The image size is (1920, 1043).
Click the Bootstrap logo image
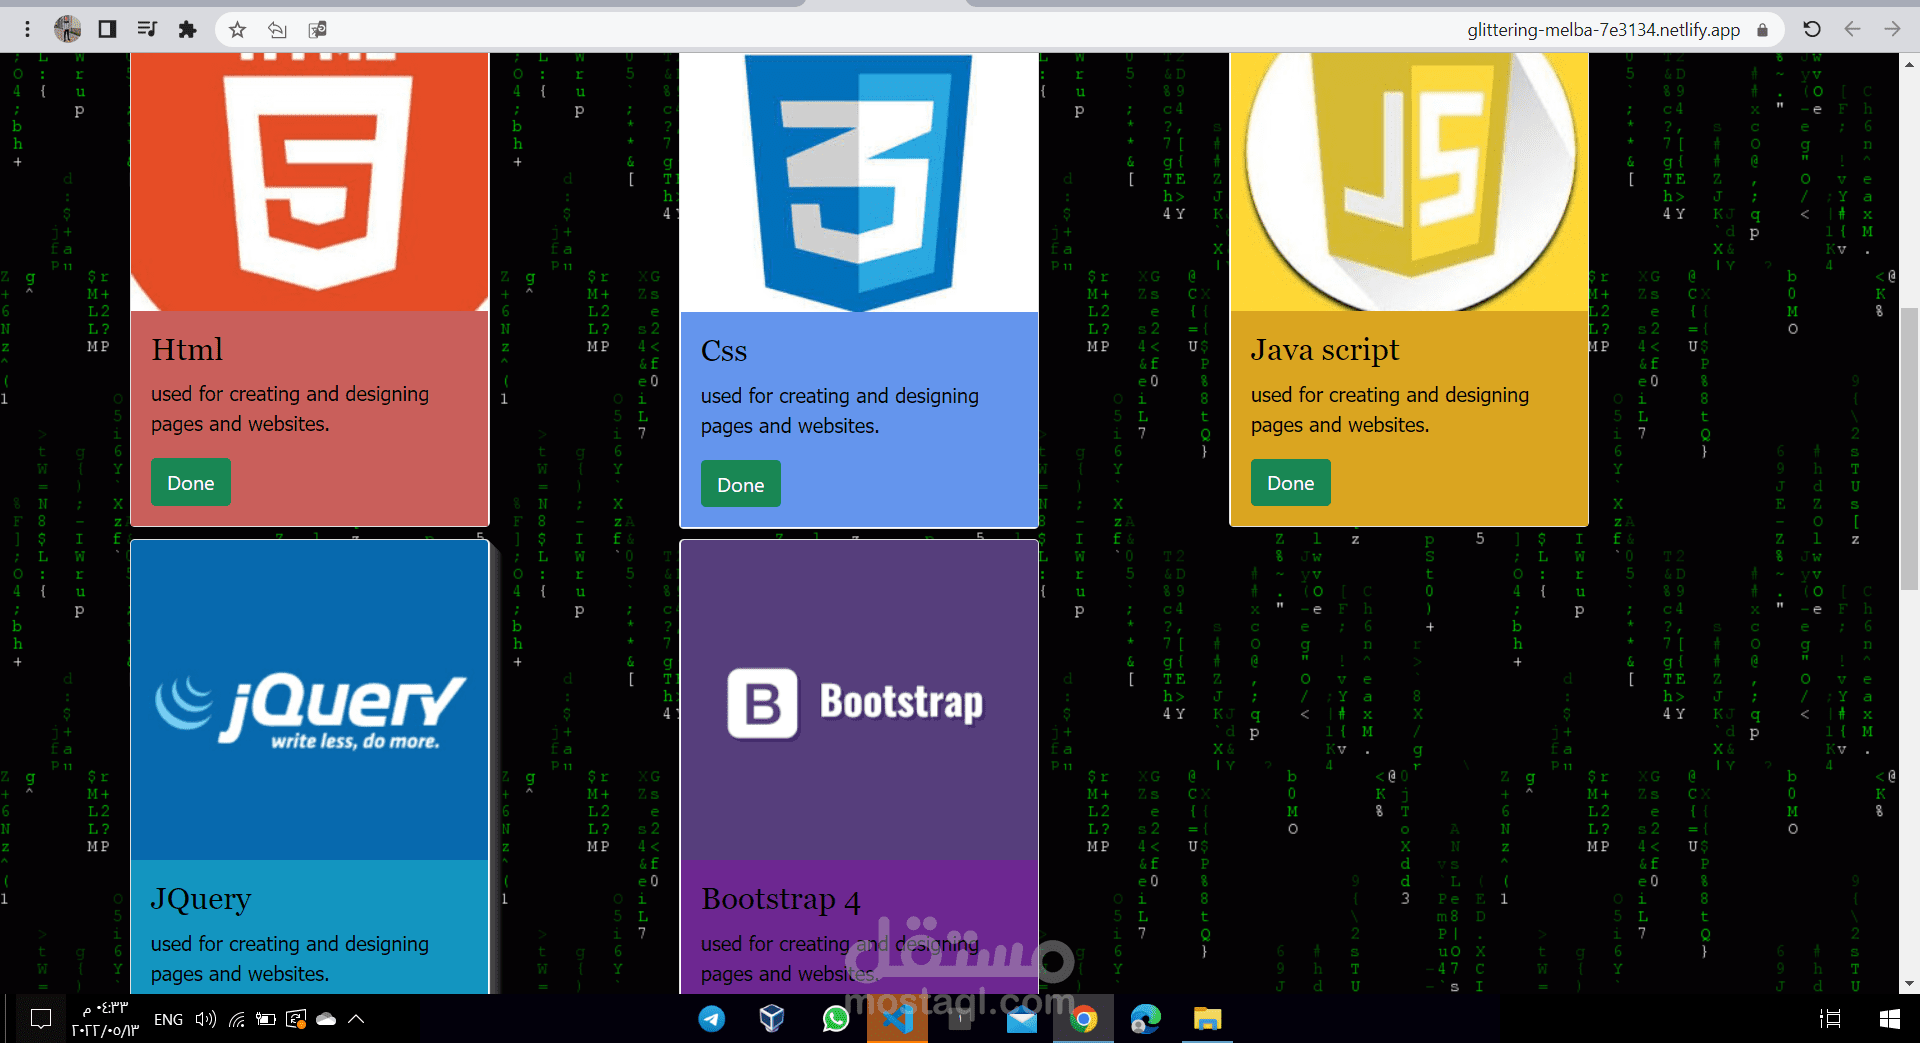click(859, 700)
